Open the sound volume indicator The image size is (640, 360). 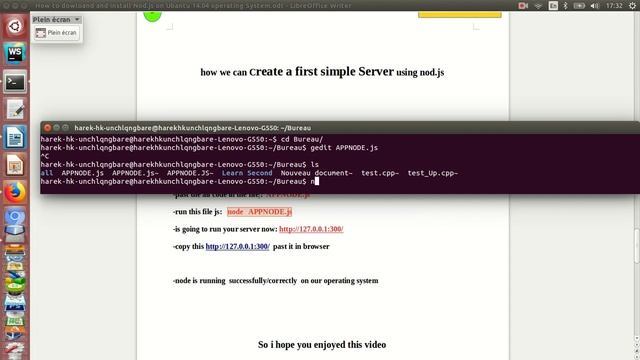pyautogui.click(x=595, y=6)
